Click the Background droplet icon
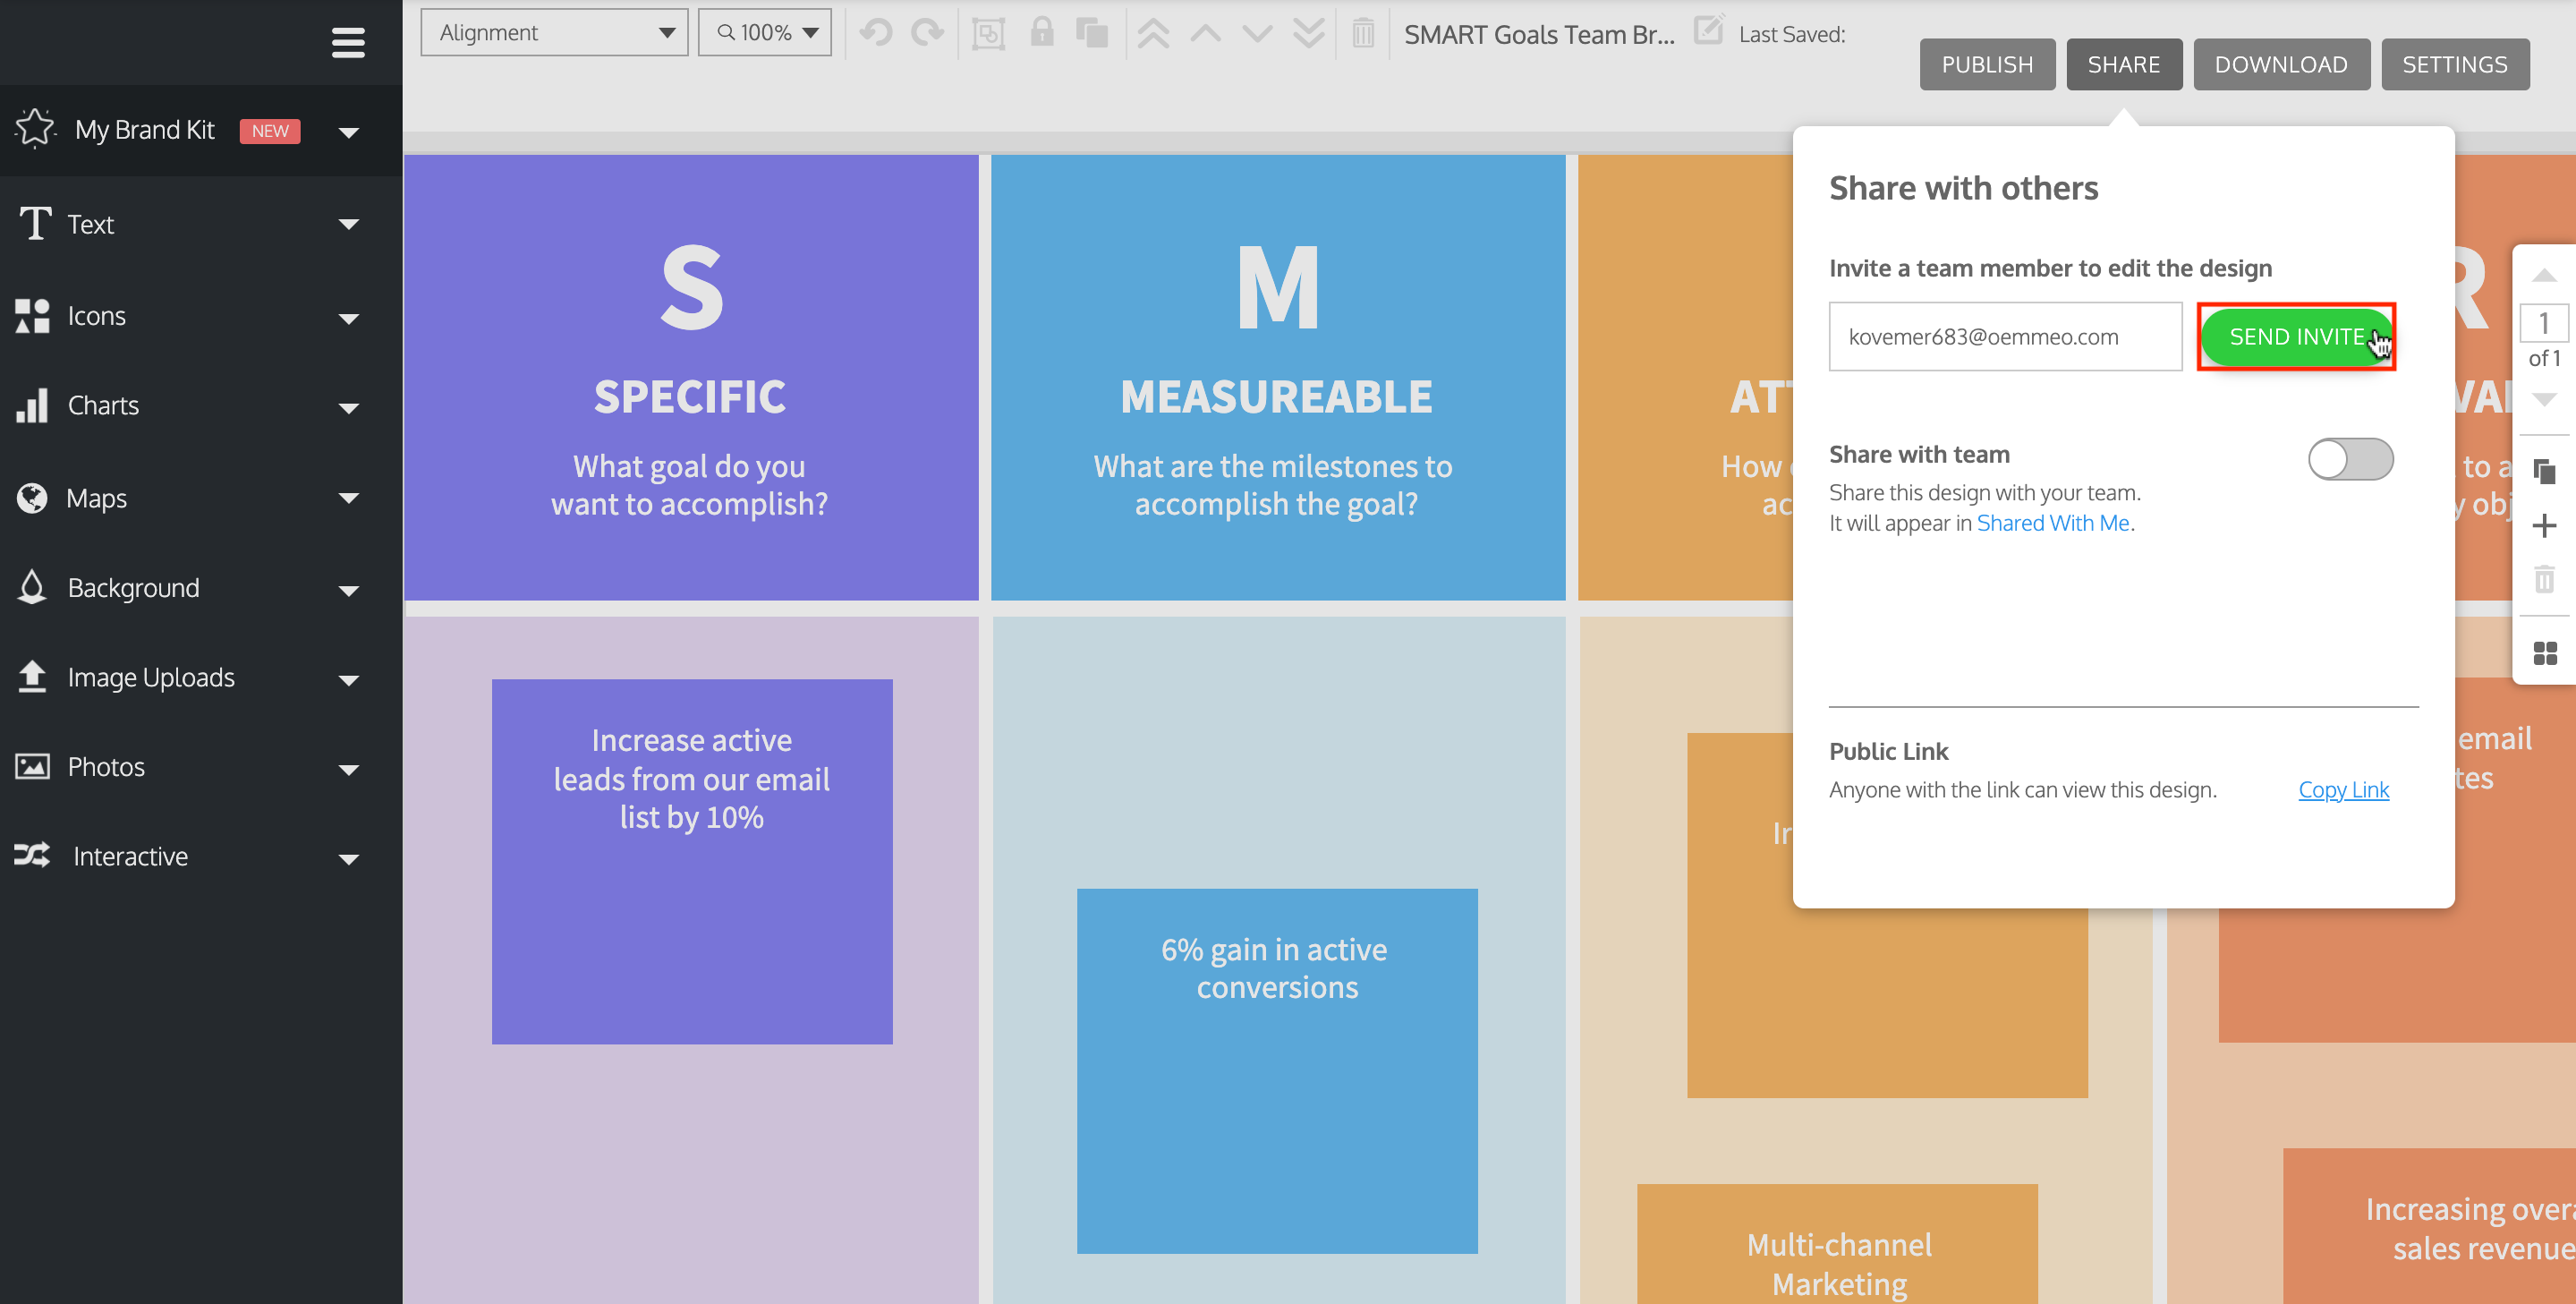 pyautogui.click(x=33, y=587)
